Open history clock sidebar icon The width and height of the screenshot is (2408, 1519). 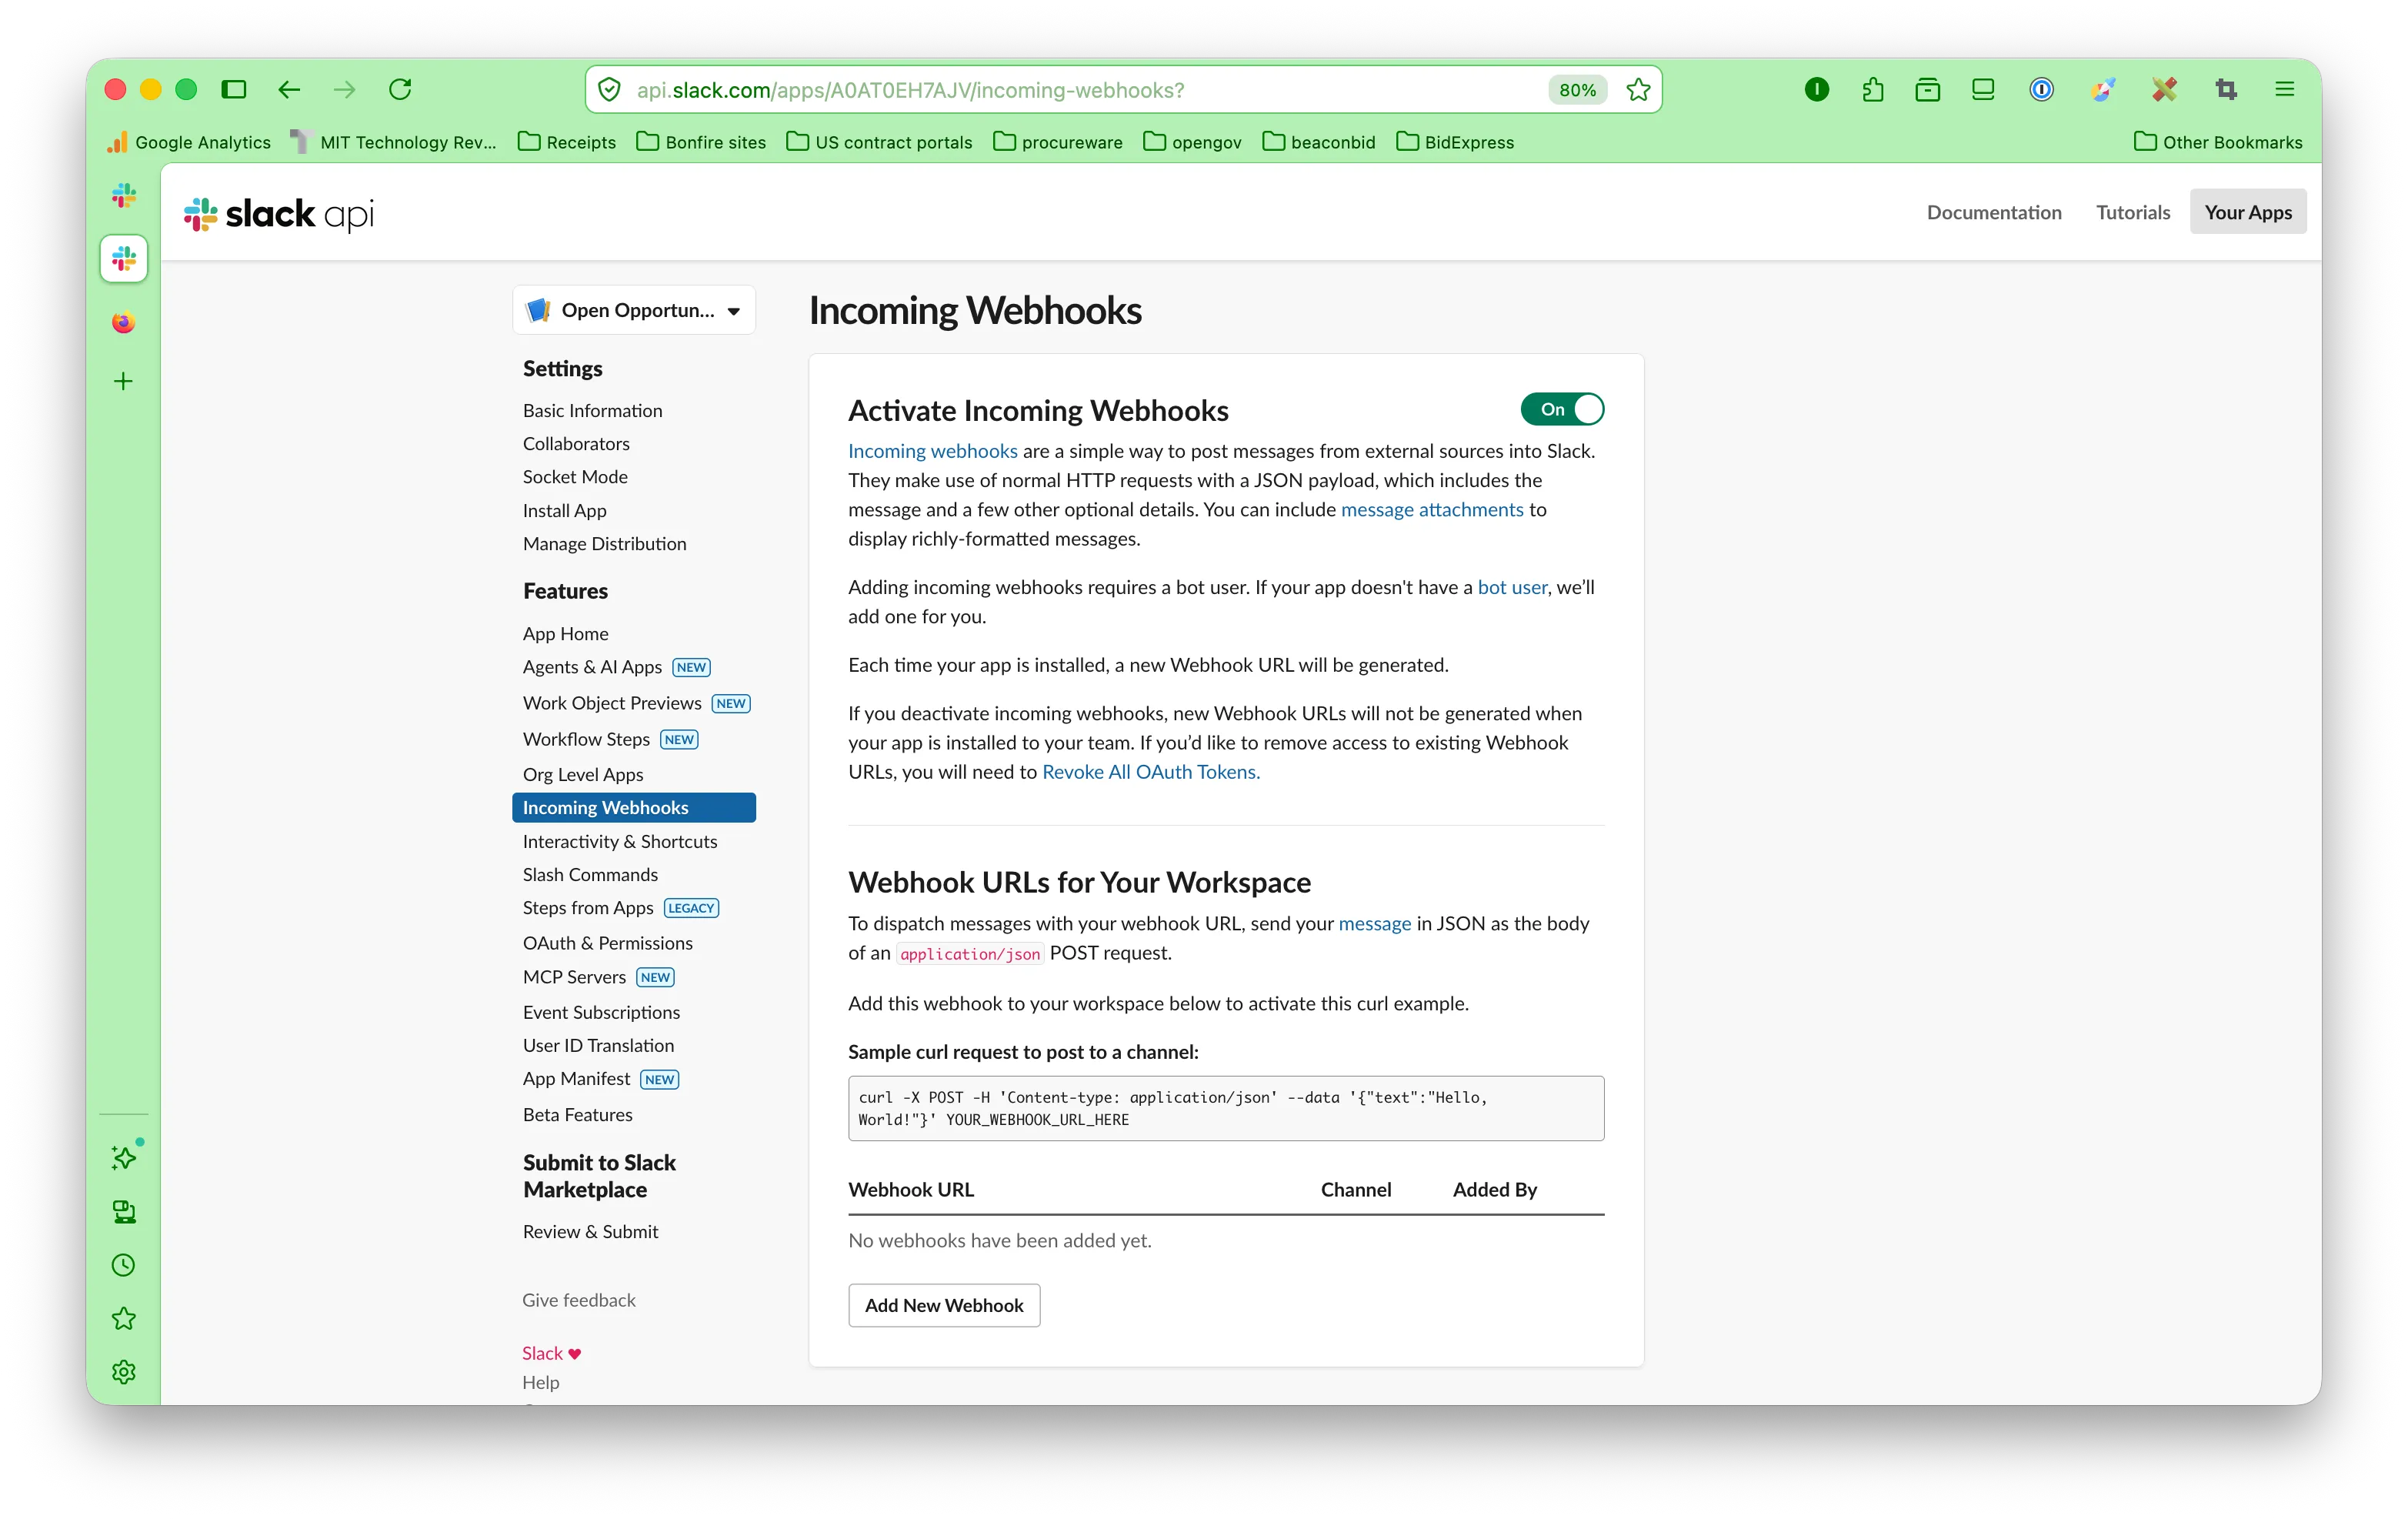124,1265
